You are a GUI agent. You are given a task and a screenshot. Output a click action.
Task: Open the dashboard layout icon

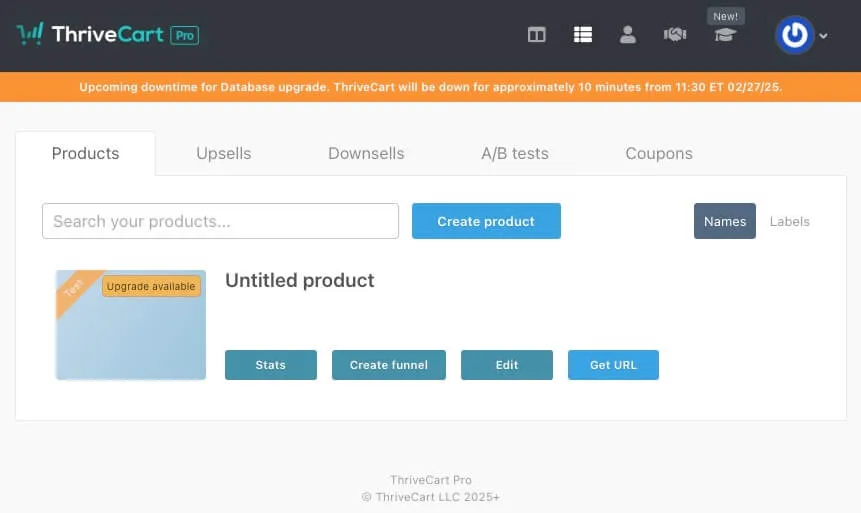pyautogui.click(x=536, y=35)
